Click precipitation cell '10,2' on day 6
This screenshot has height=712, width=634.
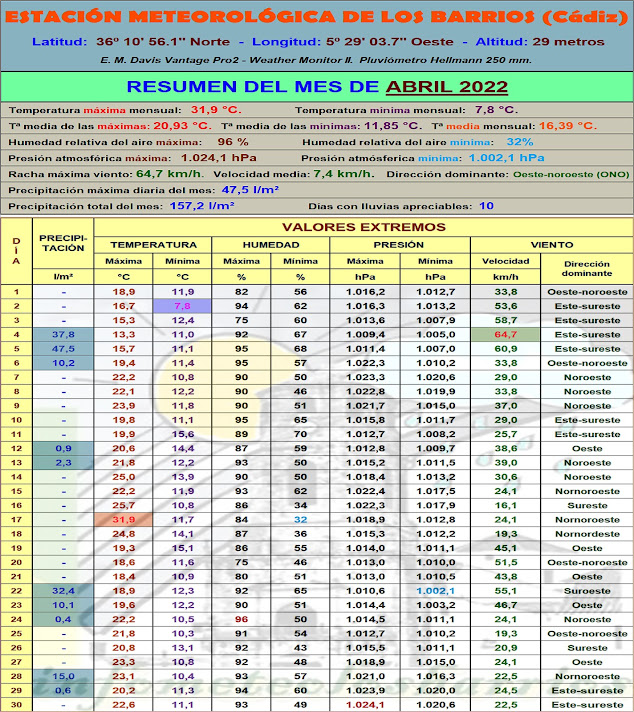coord(63,363)
